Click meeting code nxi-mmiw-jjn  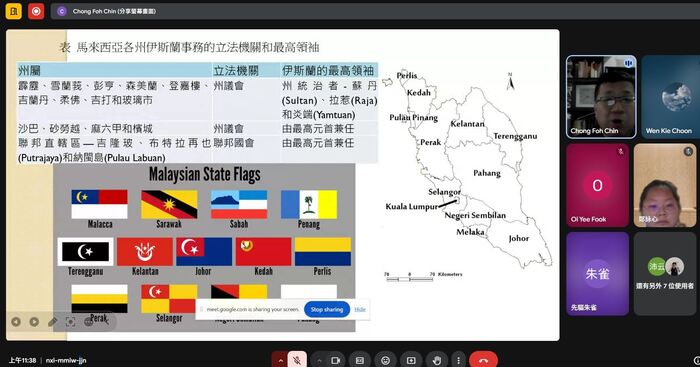66,360
